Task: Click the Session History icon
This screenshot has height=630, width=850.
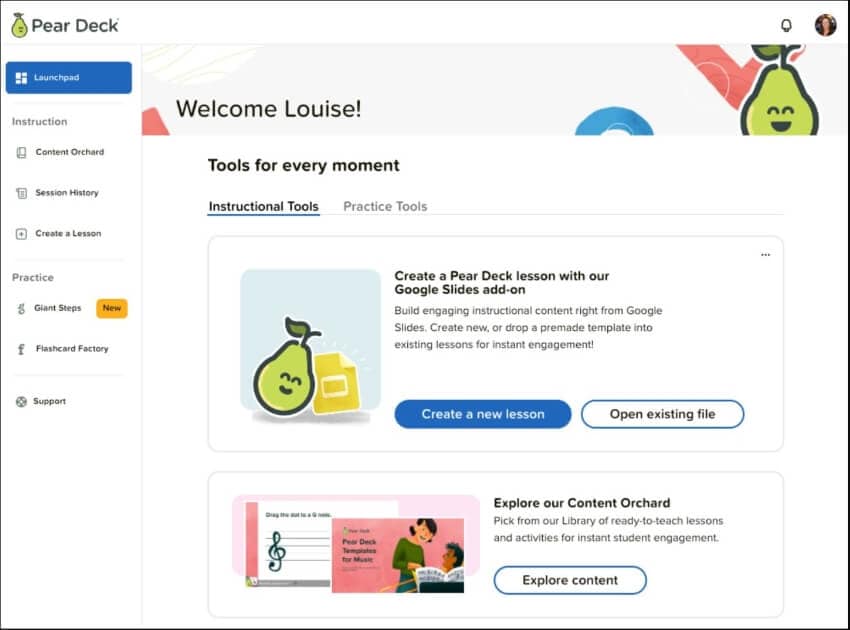Action: [21, 193]
